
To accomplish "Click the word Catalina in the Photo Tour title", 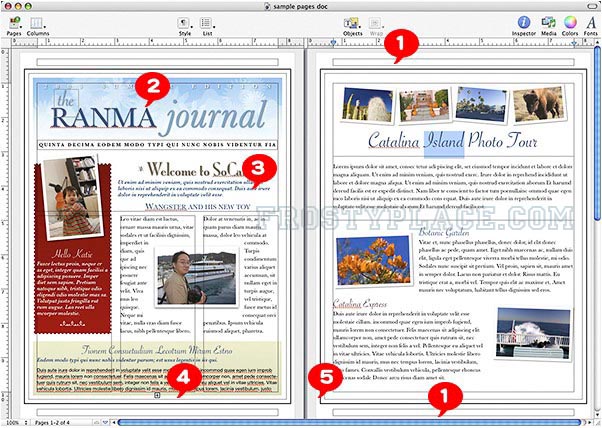I will coord(394,141).
